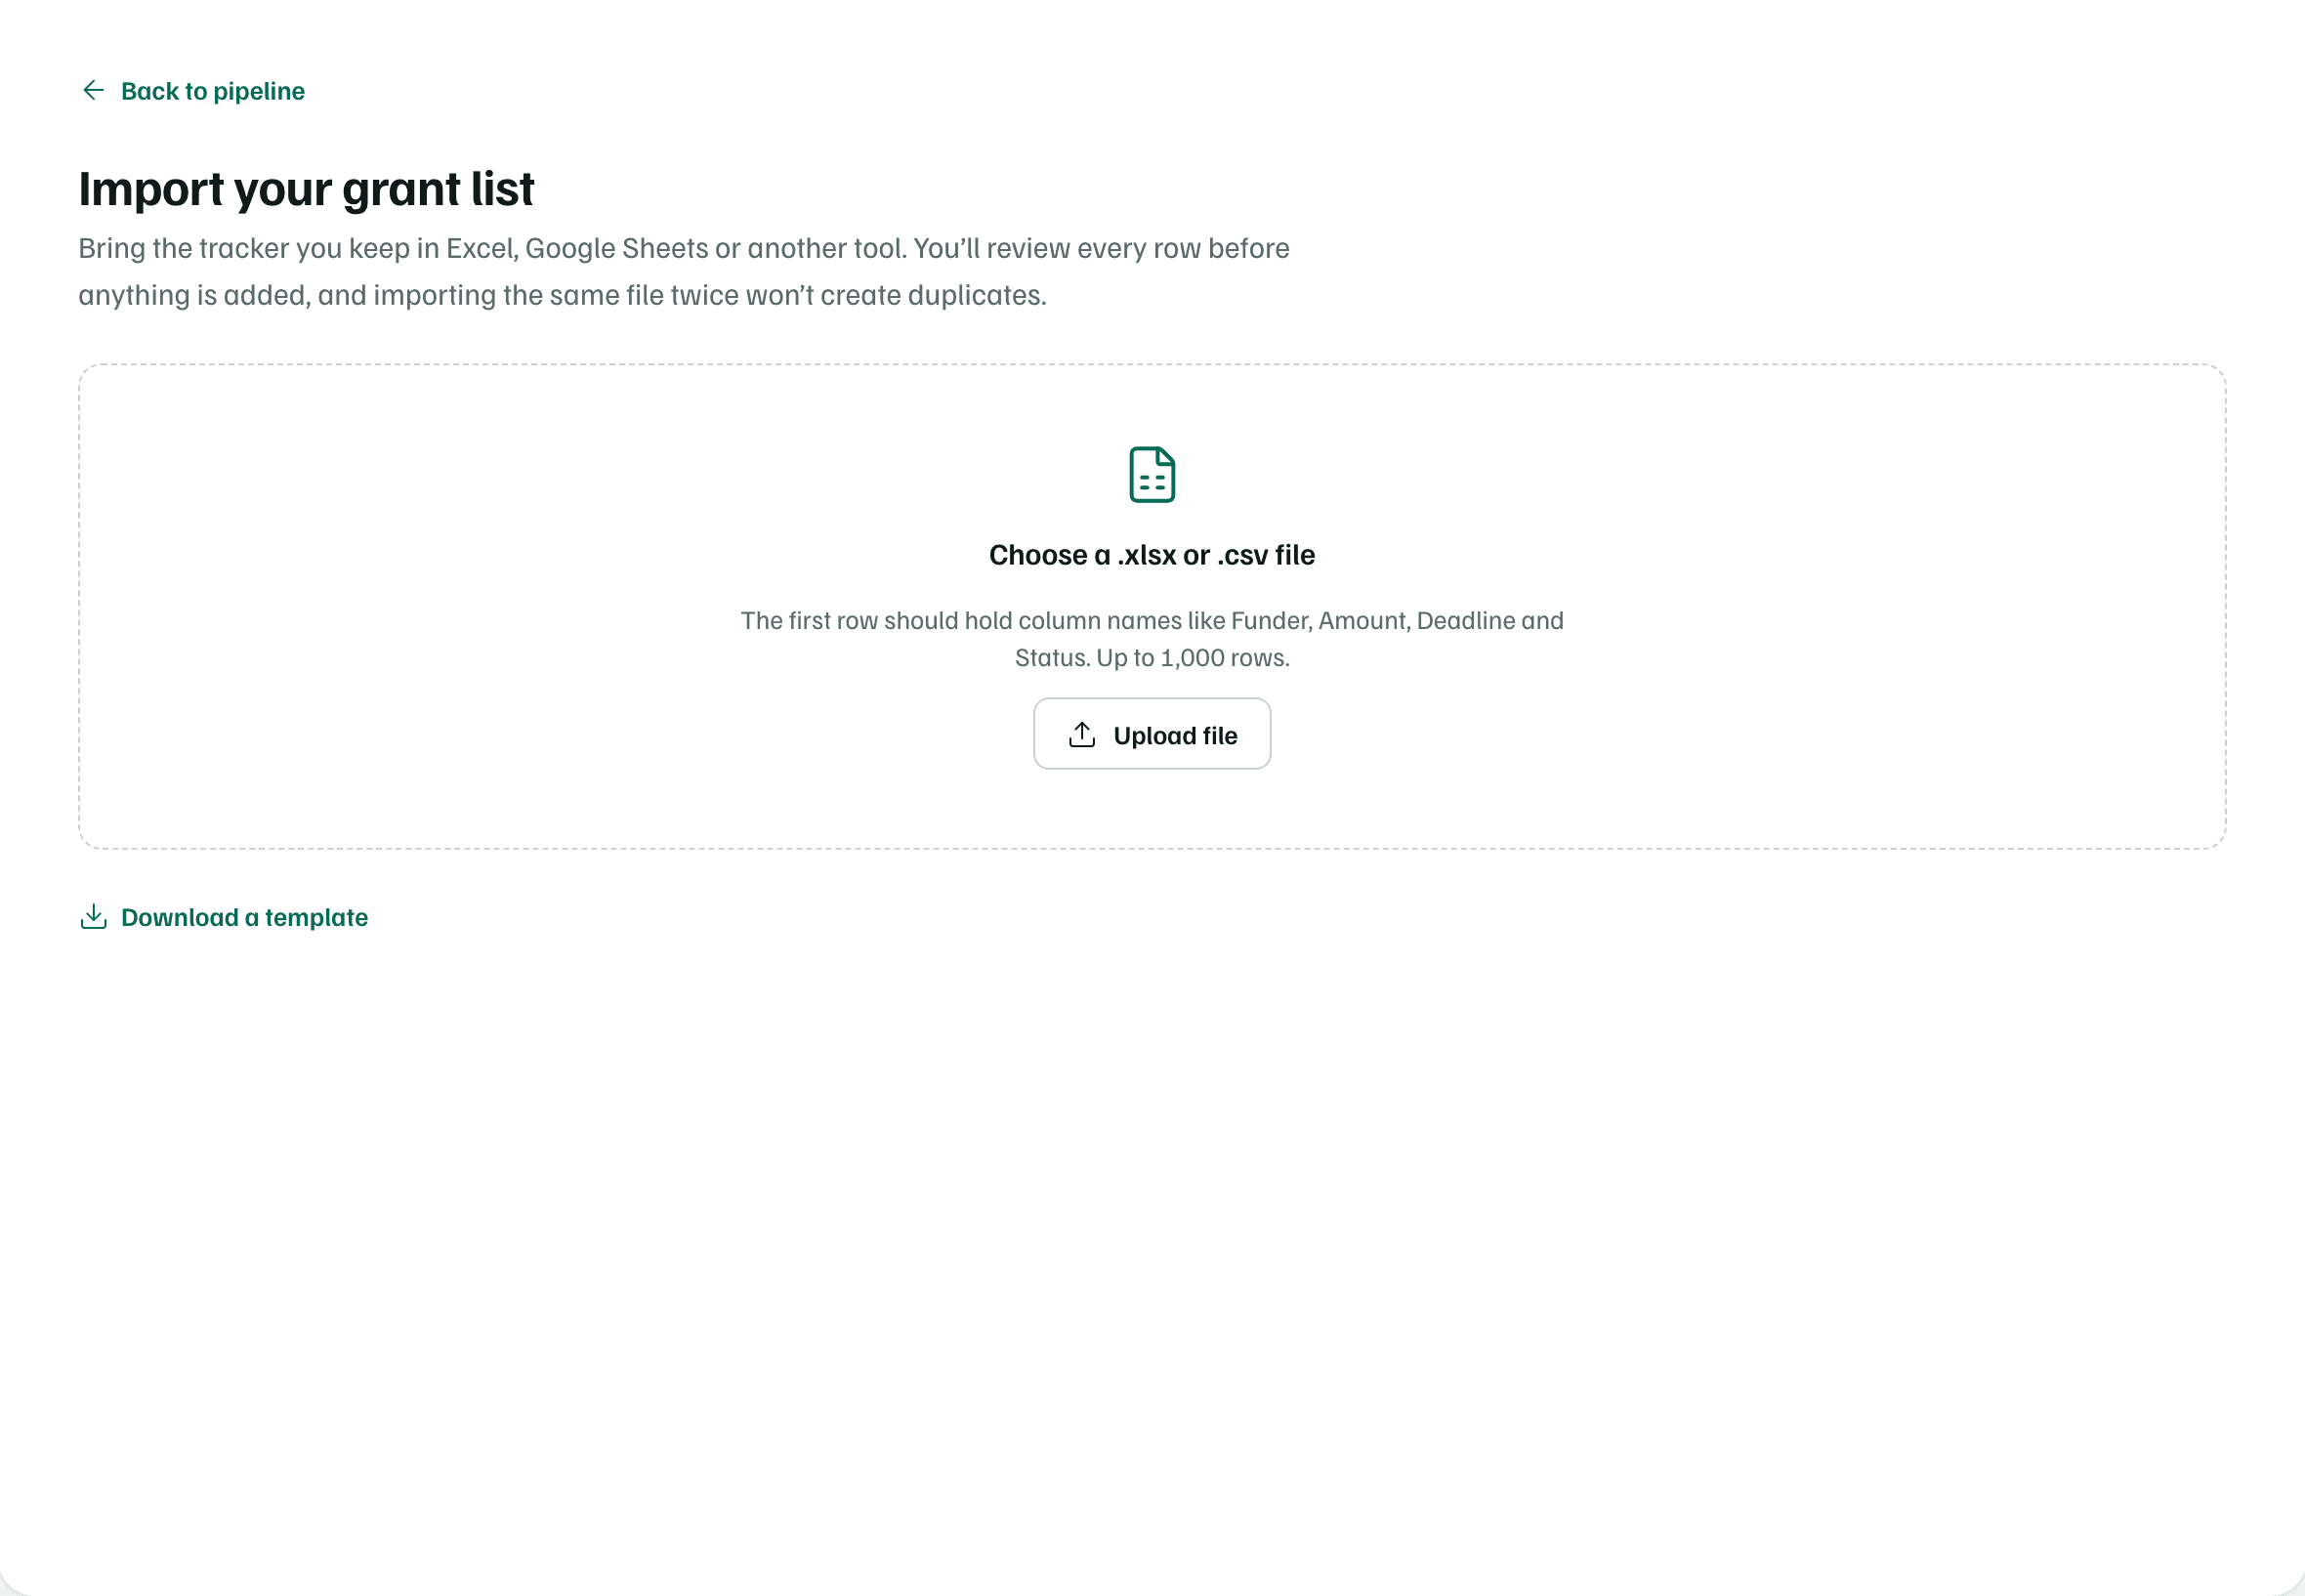The height and width of the screenshot is (1596, 2305).
Task: Click 'Choose a .xlsx or .csv file' text
Action: [1152, 555]
